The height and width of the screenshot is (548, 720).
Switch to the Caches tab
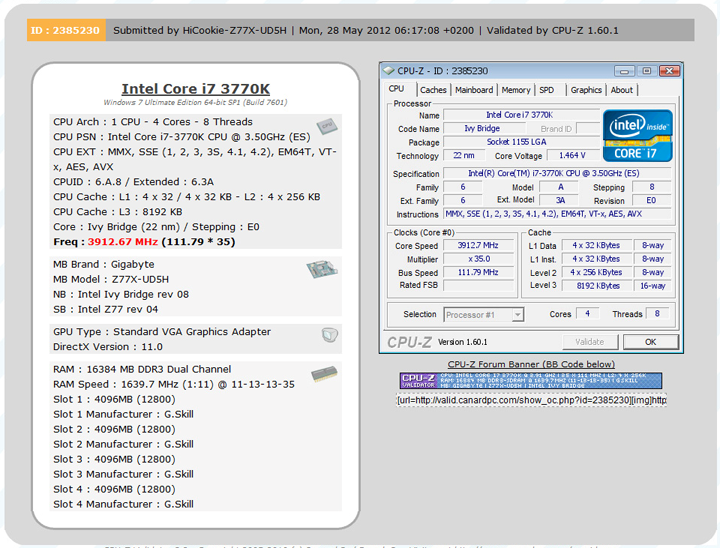433,90
